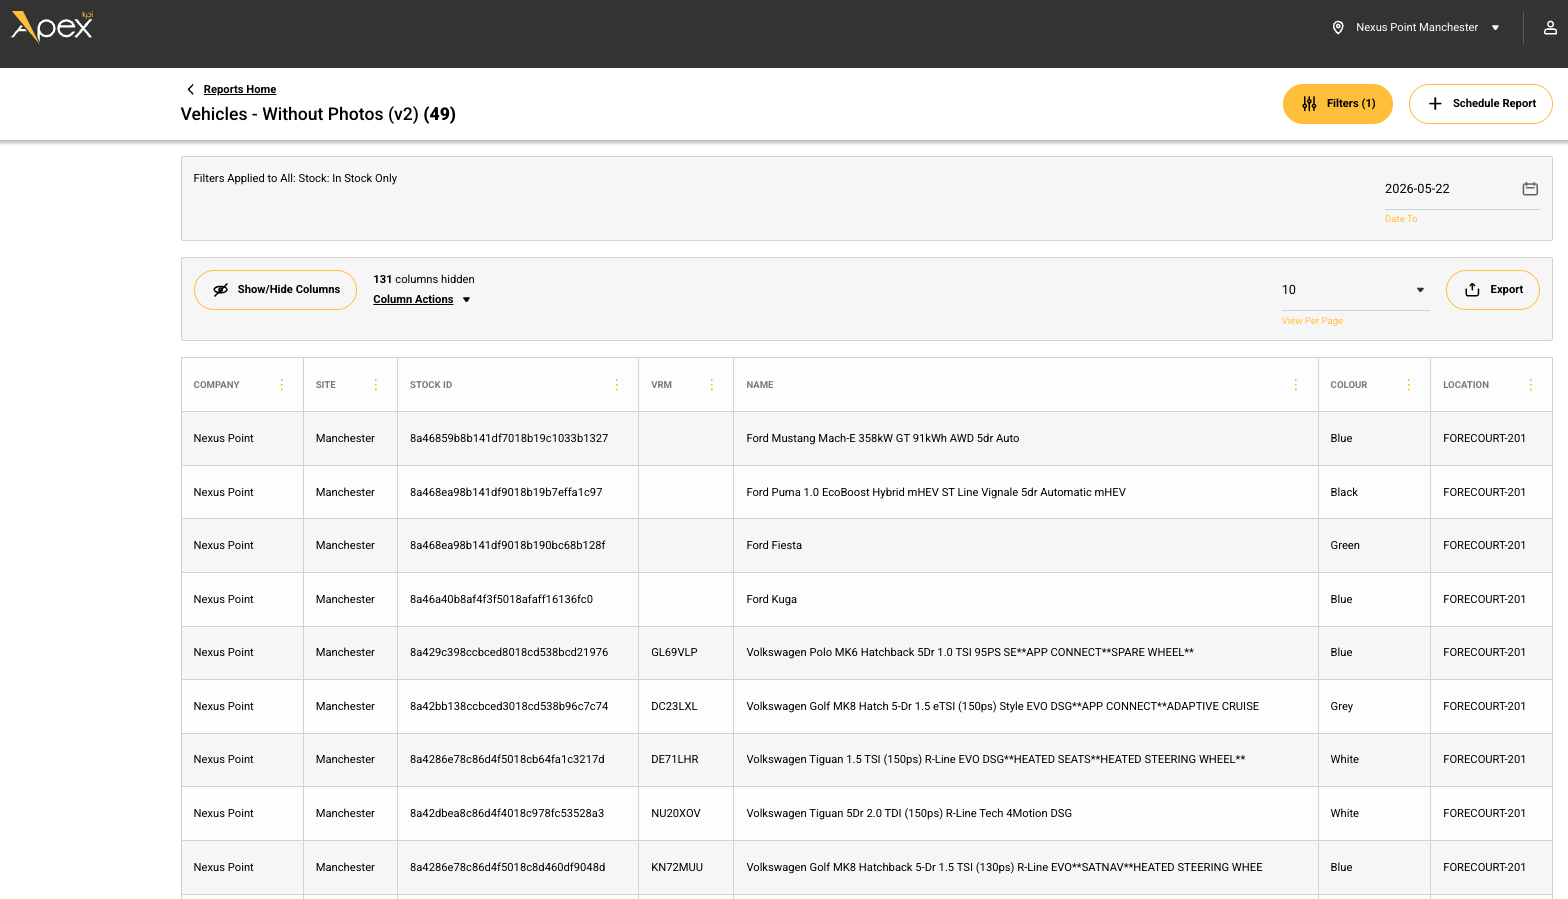Click the filter sliders icon
The width and height of the screenshot is (1568, 899).
[x=1309, y=104]
